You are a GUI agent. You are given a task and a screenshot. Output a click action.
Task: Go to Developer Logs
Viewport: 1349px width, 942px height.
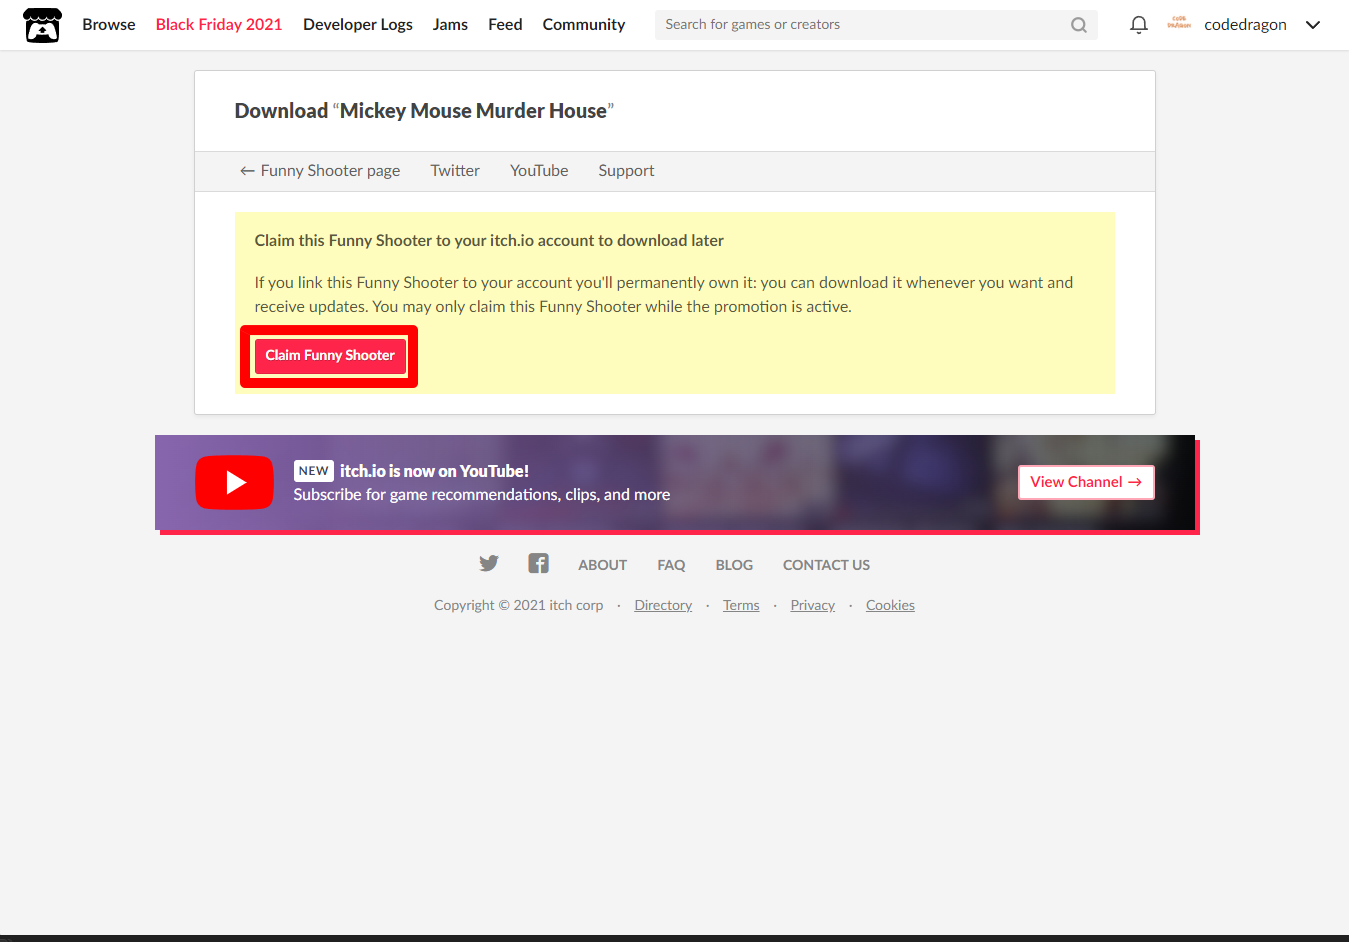click(x=358, y=24)
